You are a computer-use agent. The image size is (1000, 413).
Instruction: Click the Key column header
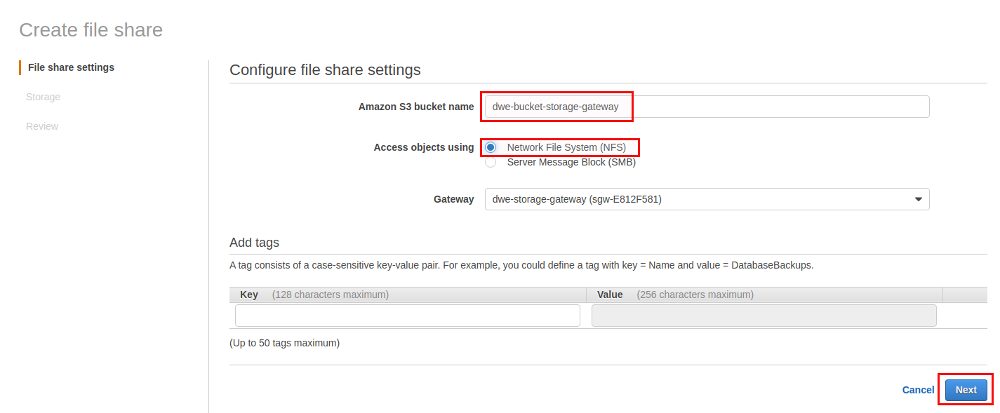pos(249,295)
